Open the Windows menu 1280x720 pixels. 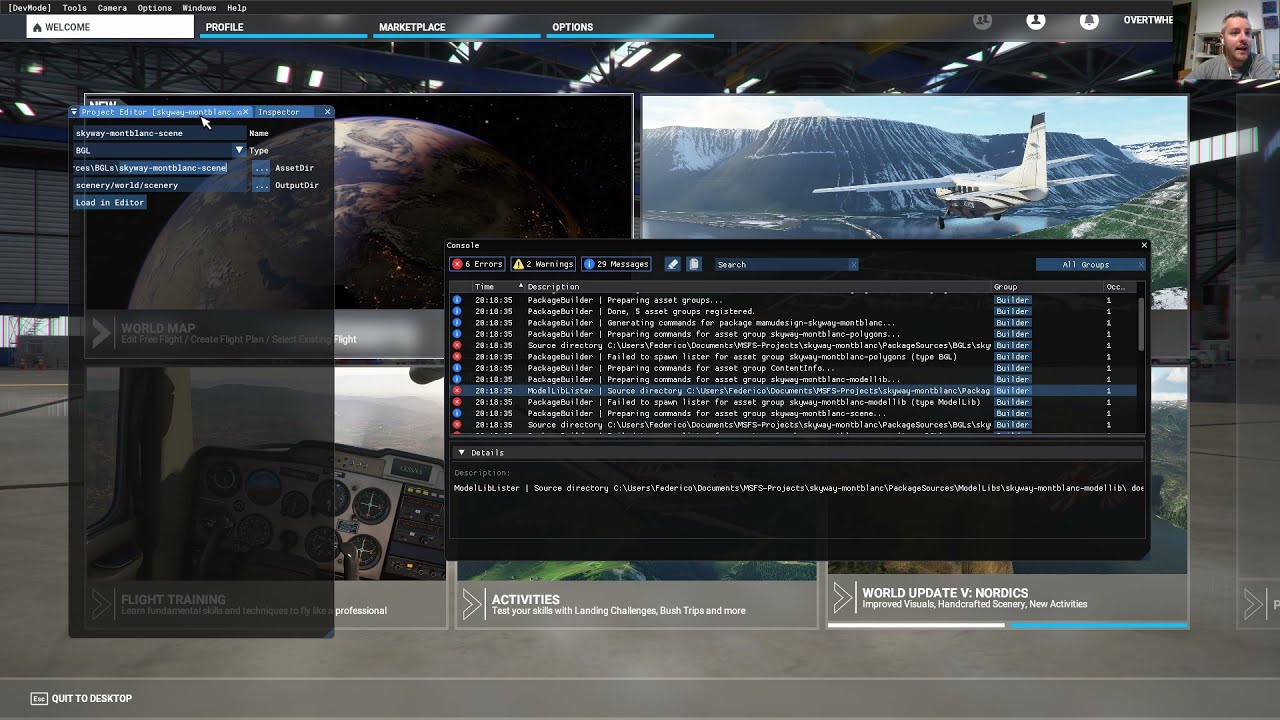point(199,8)
